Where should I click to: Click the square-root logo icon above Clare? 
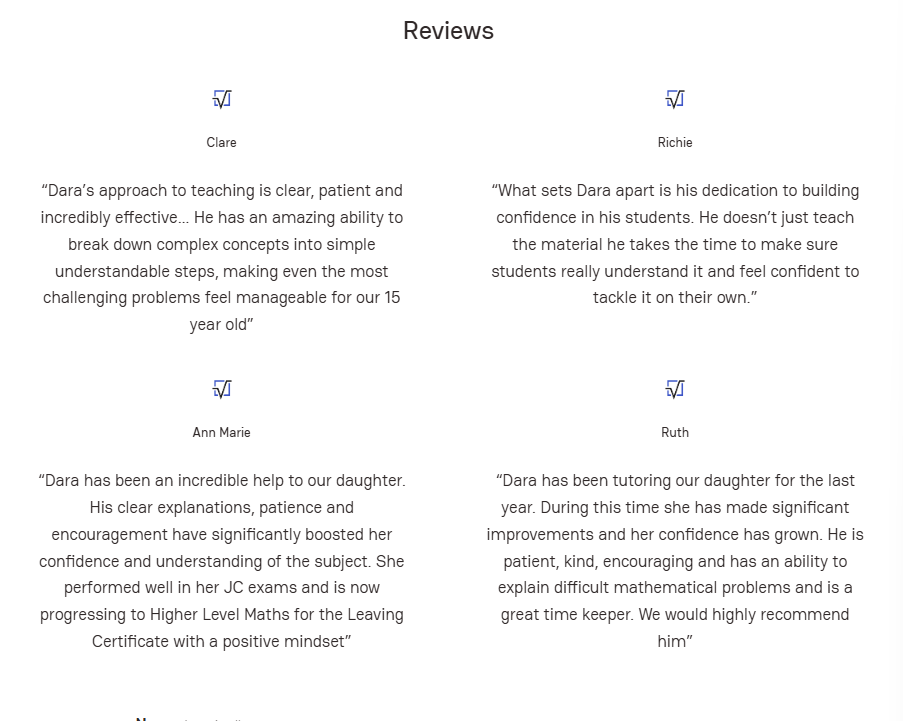click(222, 99)
